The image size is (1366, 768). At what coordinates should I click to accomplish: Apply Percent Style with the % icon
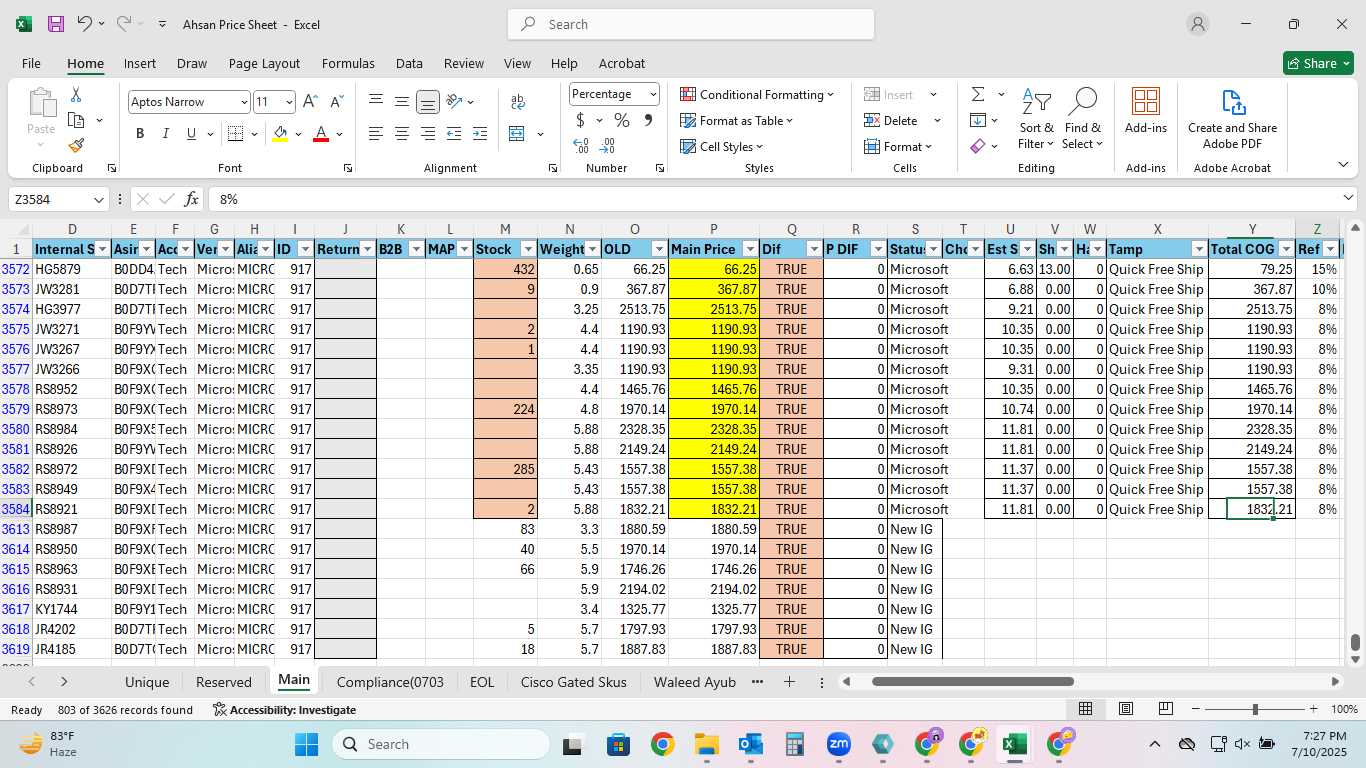(x=622, y=121)
